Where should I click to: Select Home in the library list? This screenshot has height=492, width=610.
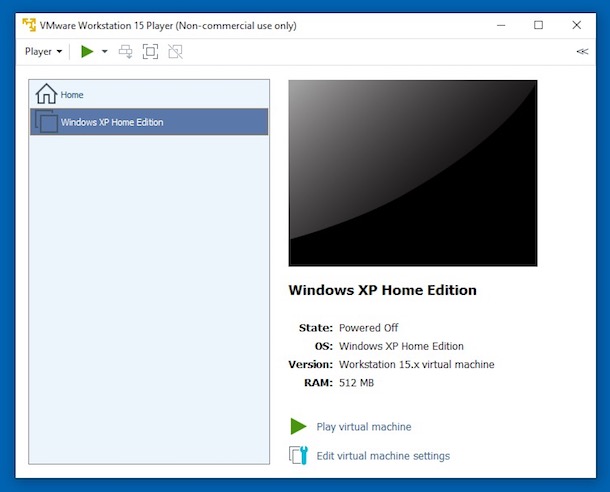(x=149, y=95)
